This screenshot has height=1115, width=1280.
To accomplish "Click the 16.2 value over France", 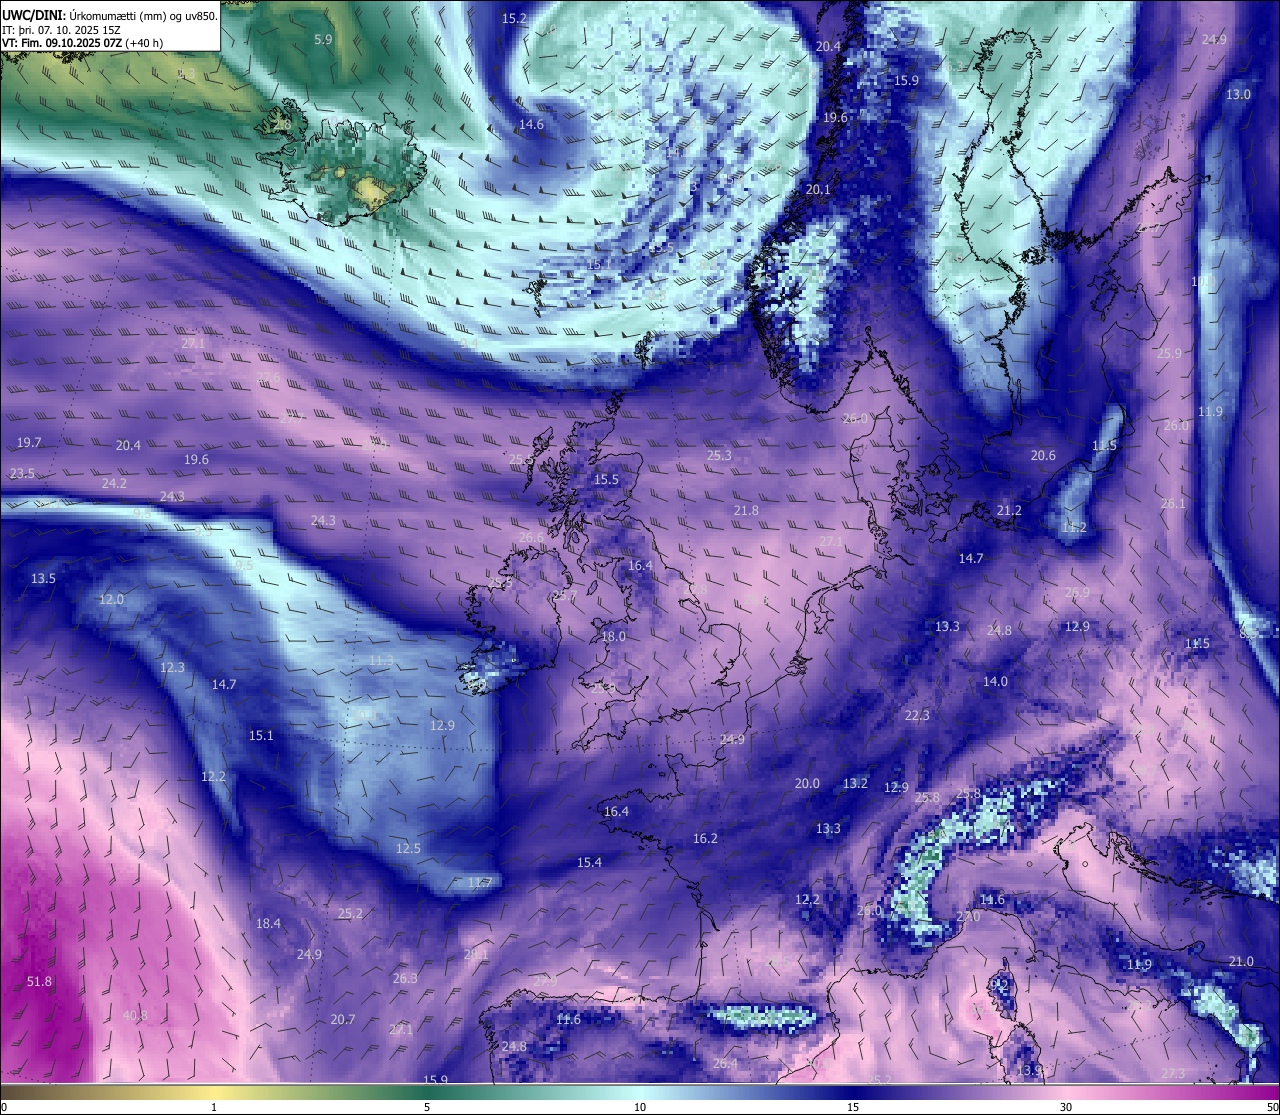I will [705, 839].
